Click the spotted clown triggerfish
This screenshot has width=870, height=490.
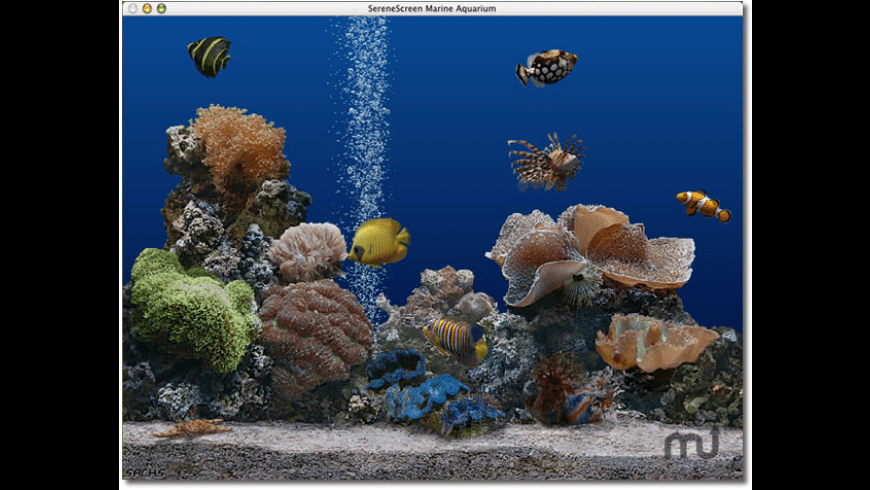[546, 68]
